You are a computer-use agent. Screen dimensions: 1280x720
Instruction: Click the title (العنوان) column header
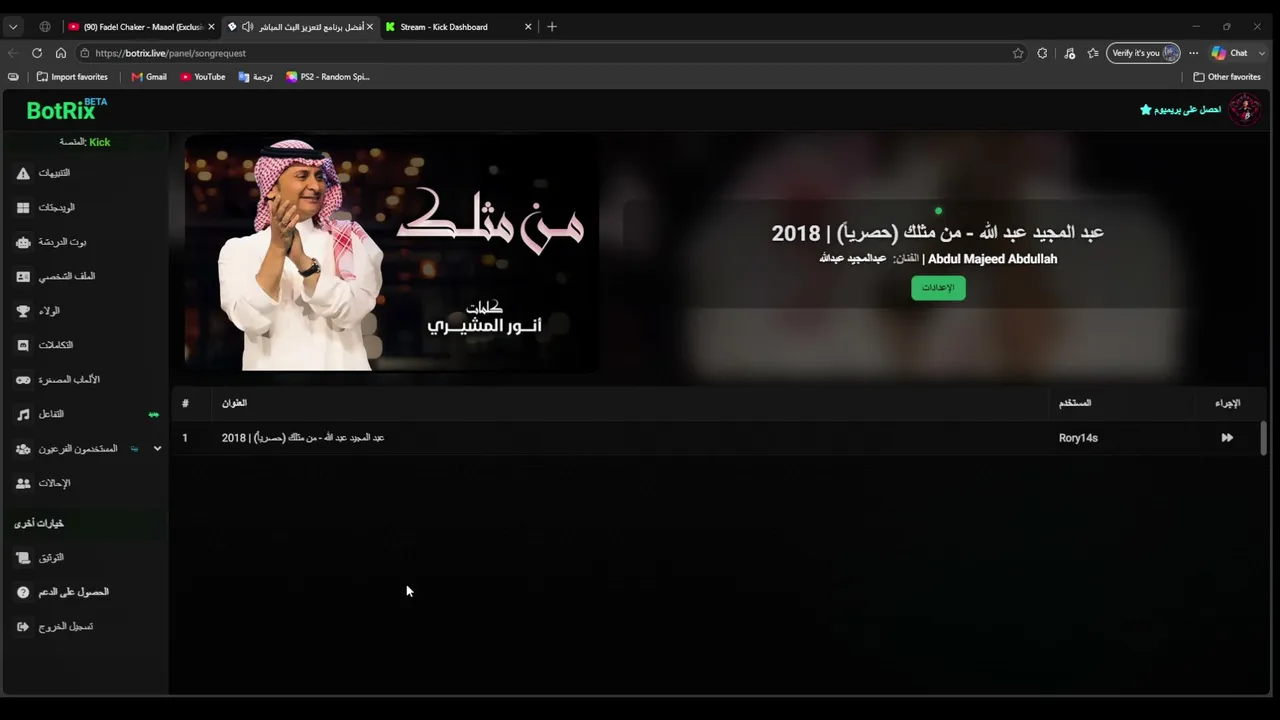click(x=234, y=403)
